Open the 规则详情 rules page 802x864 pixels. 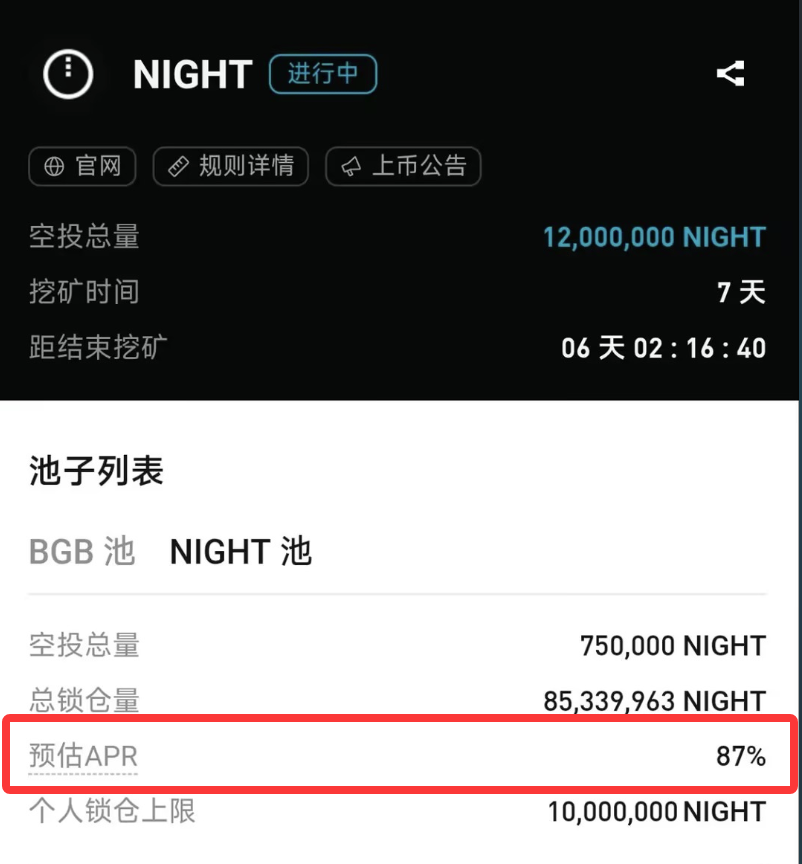[x=230, y=166]
